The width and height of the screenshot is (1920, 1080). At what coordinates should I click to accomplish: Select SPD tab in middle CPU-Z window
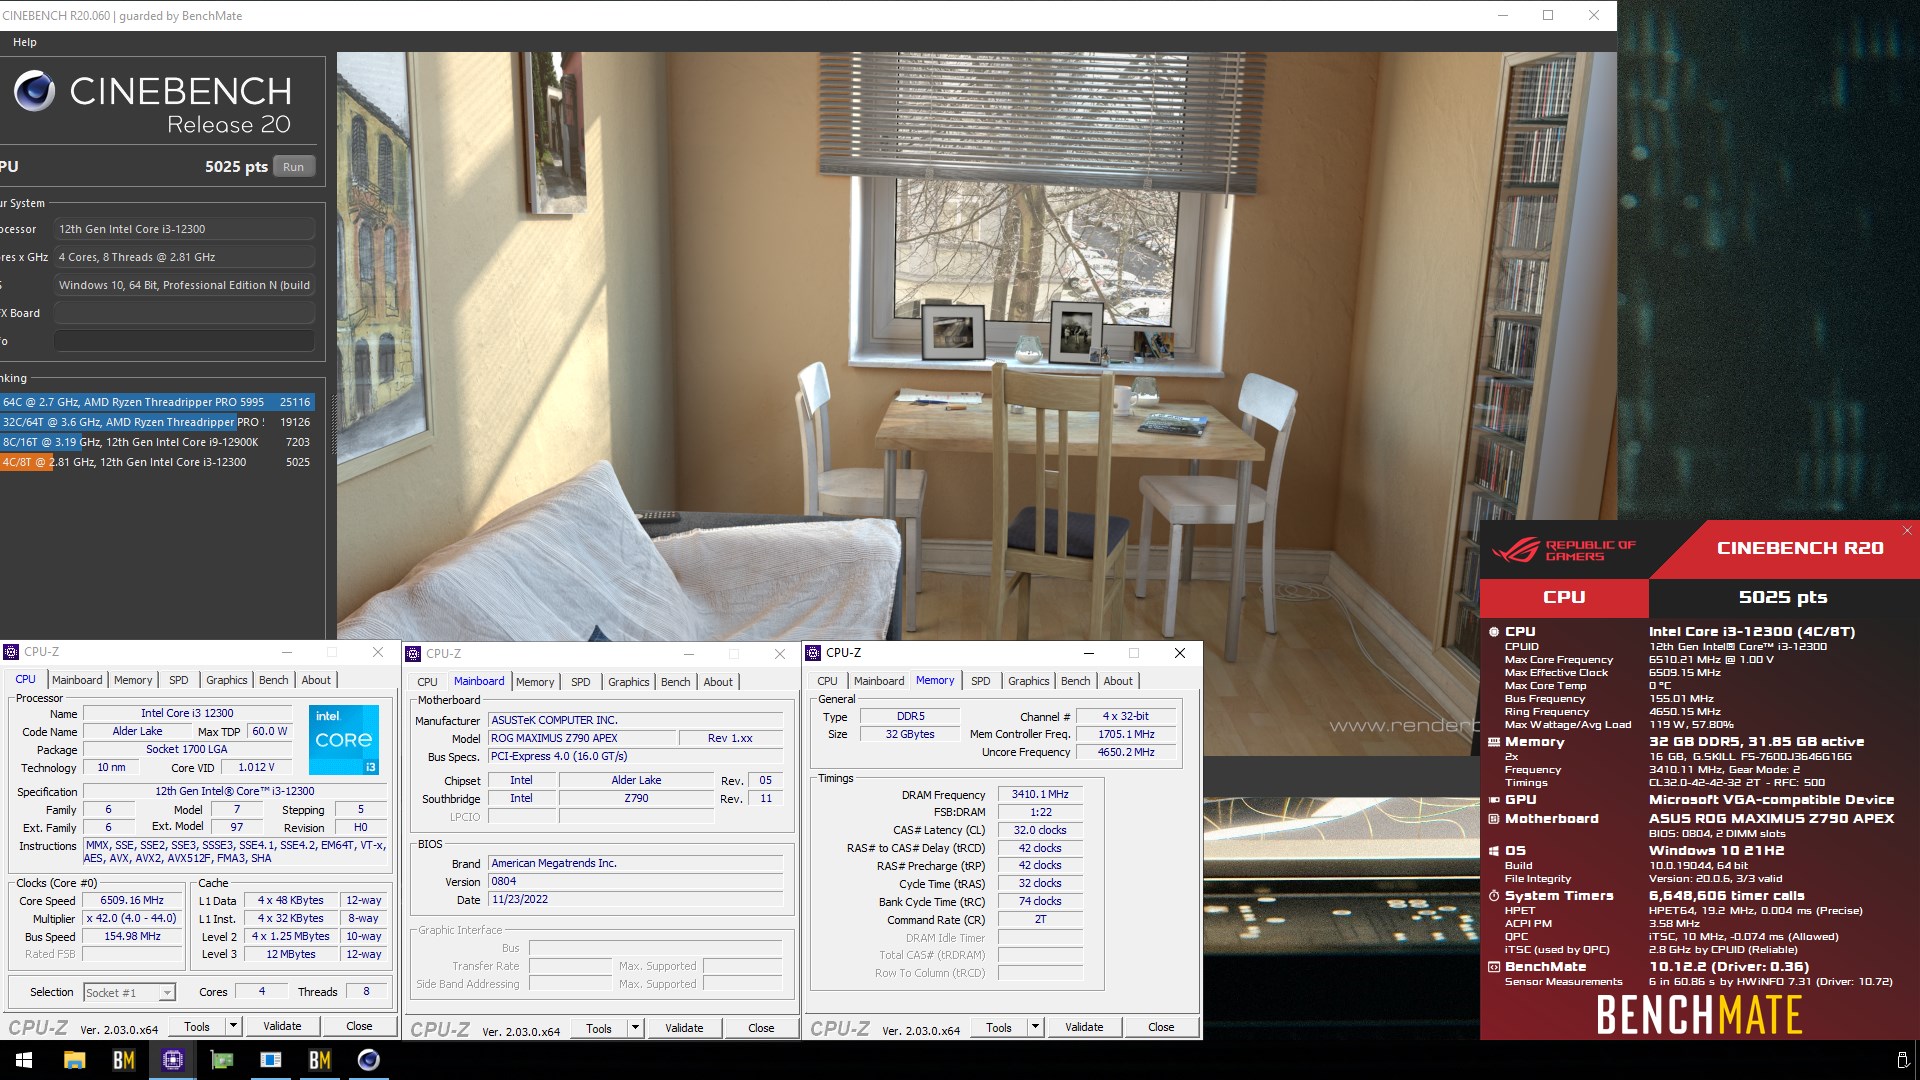(581, 682)
